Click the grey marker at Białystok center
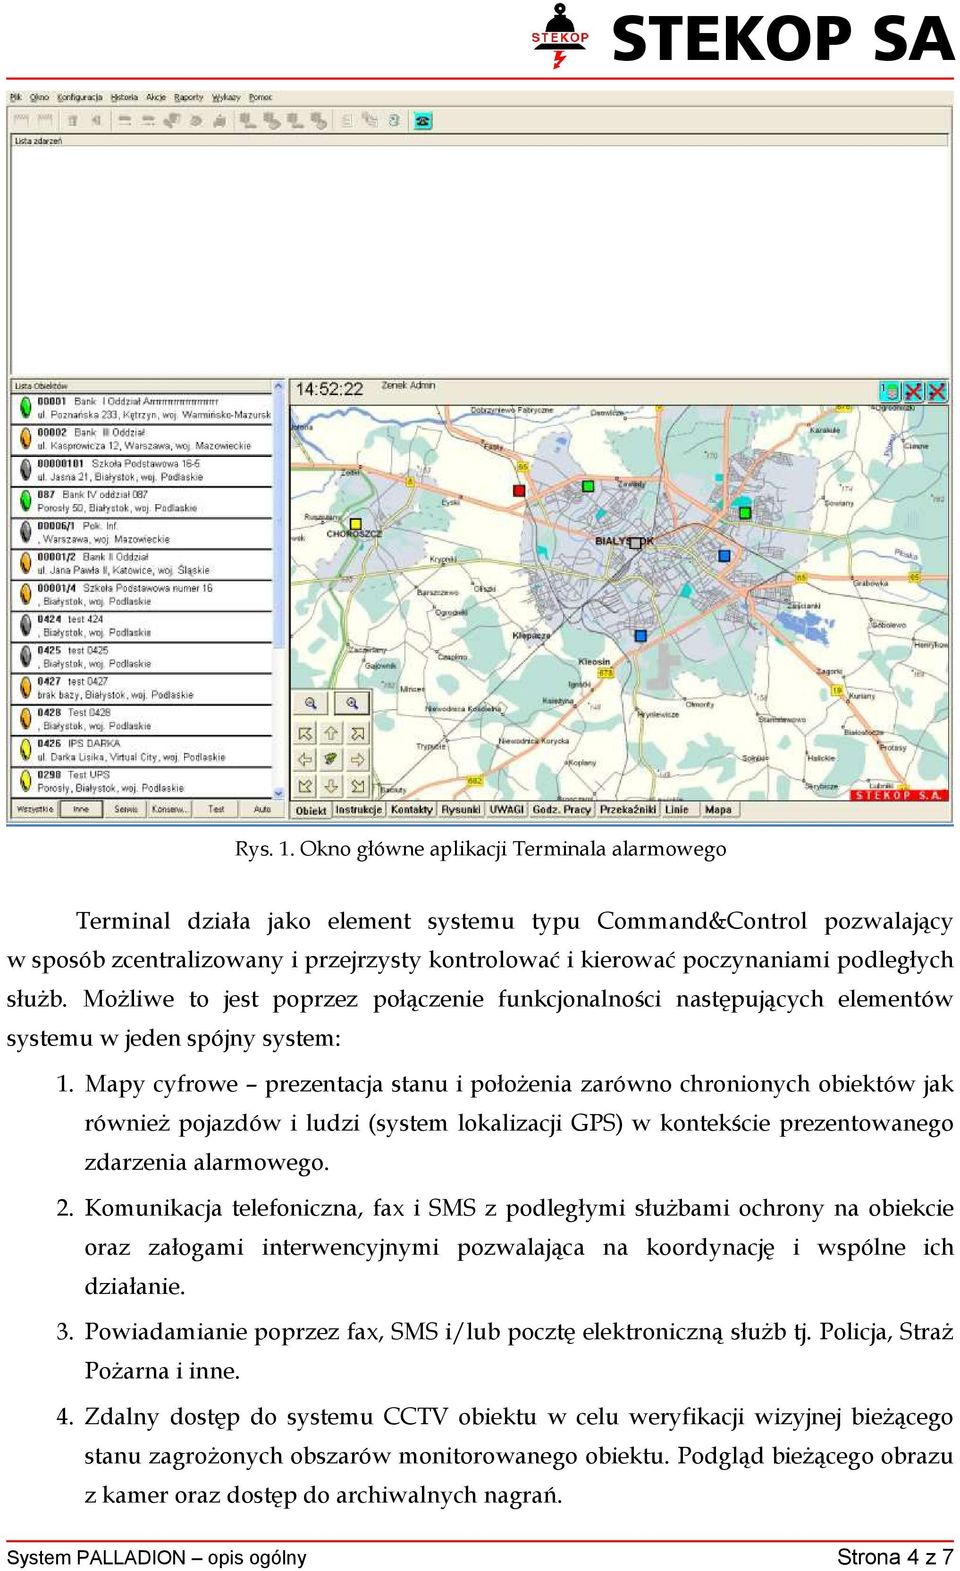The height and width of the screenshot is (1571, 960). [x=636, y=541]
